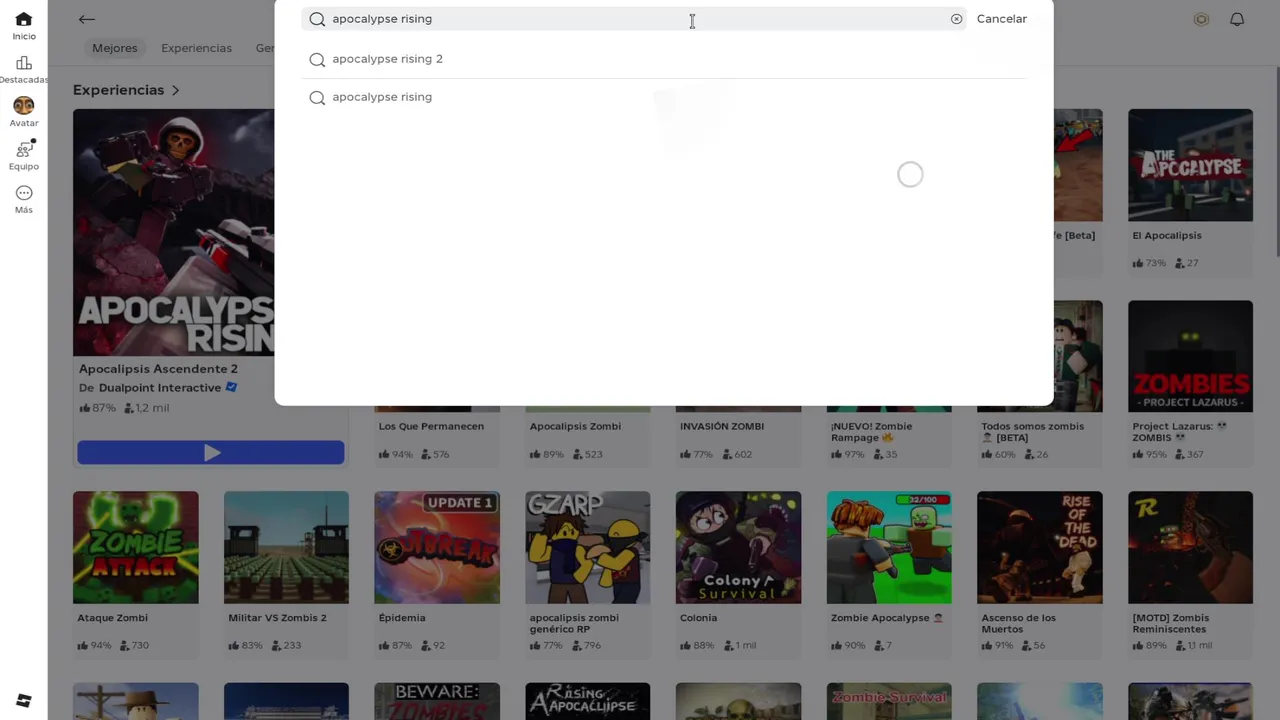This screenshot has width=1280, height=720.
Task: Open the Project Lazarus ZOMBIES thumbnail
Action: (1190, 356)
